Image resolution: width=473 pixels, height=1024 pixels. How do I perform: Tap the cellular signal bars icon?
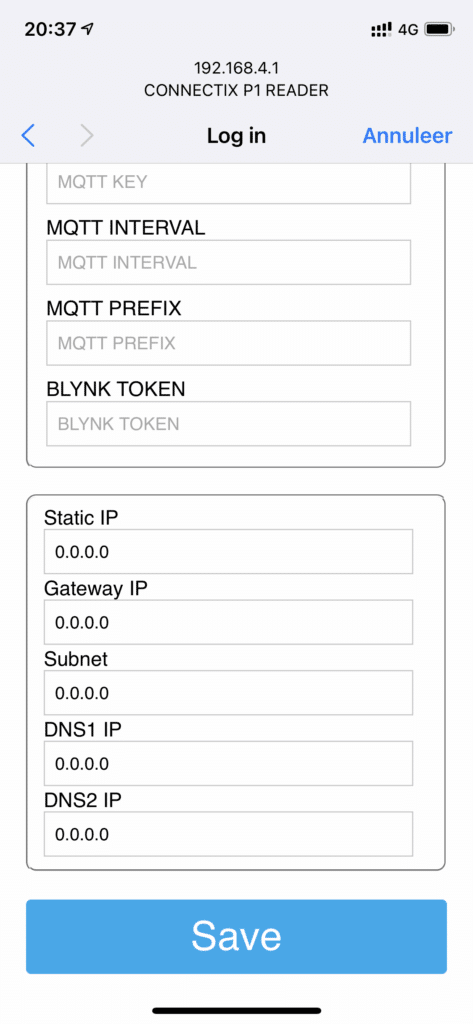coord(381,29)
